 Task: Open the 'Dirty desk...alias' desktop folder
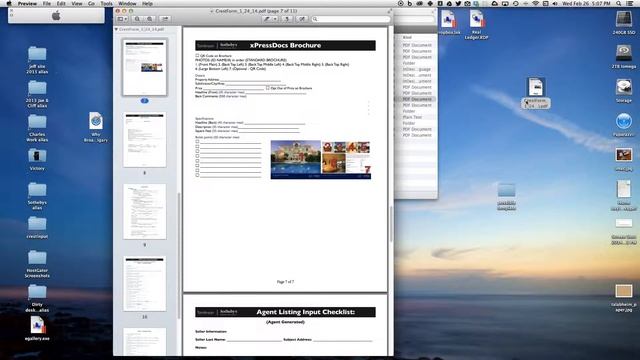point(37,298)
